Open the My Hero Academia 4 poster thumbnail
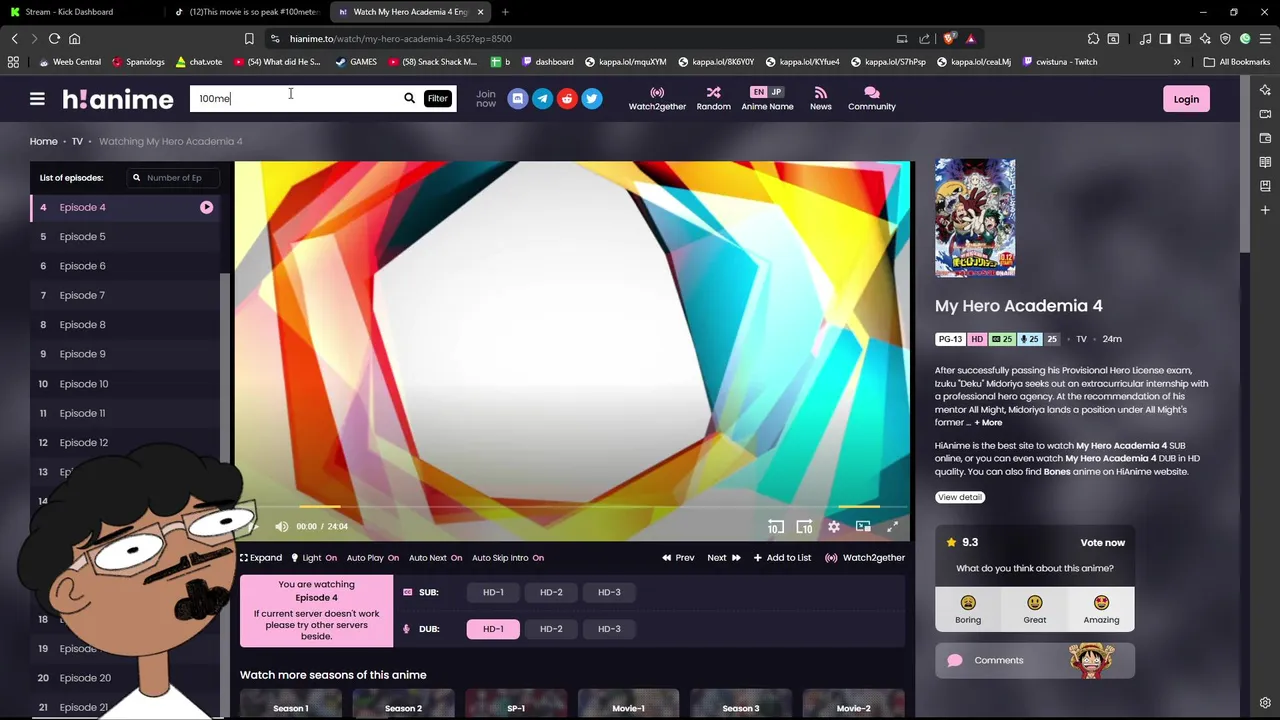Image resolution: width=1280 pixels, height=720 pixels. pyautogui.click(x=975, y=217)
